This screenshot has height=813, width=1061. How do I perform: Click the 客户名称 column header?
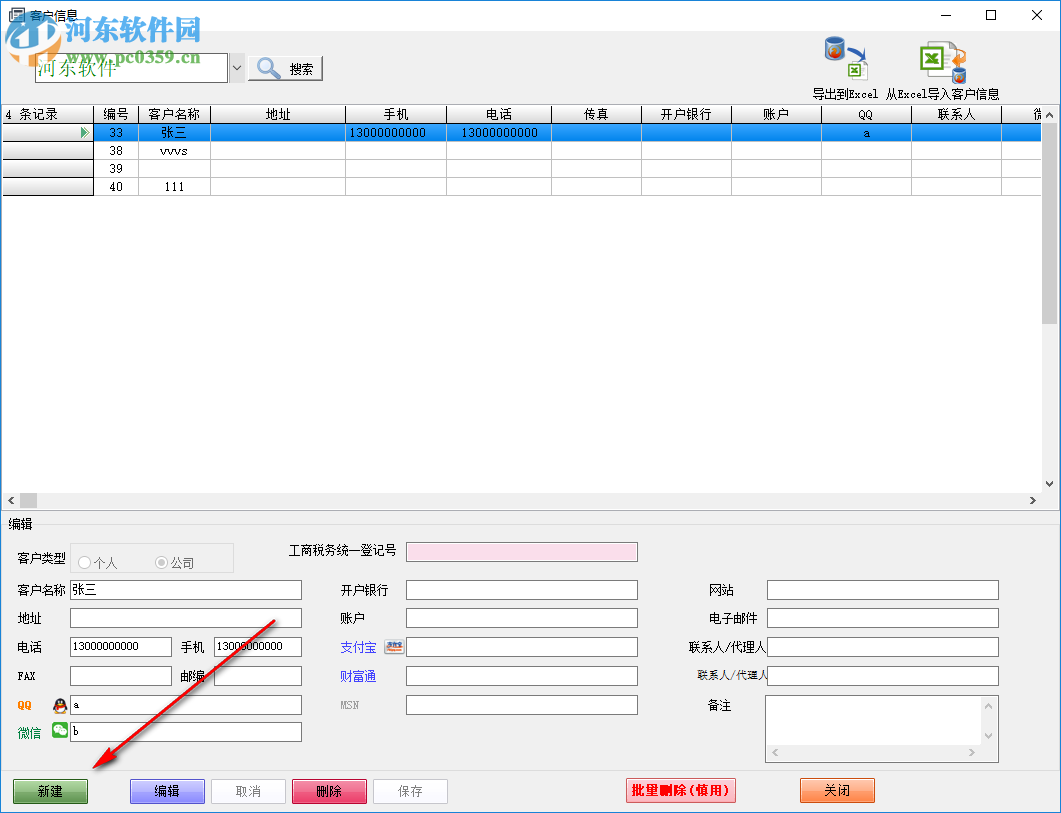click(174, 114)
